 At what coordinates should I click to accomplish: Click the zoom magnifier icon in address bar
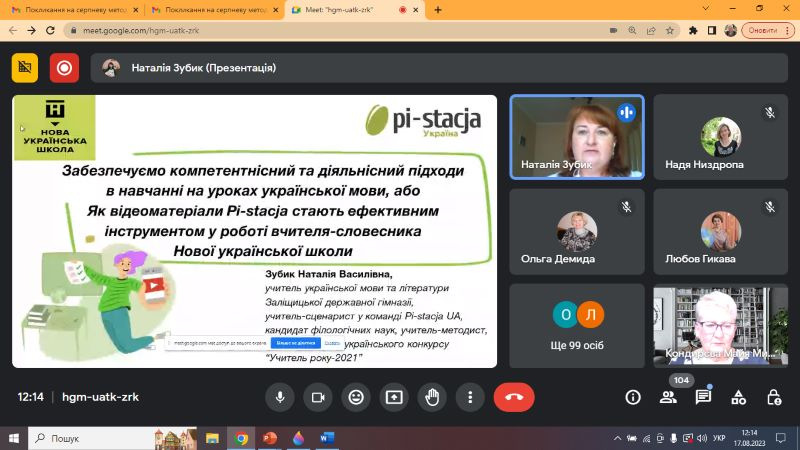(632, 31)
